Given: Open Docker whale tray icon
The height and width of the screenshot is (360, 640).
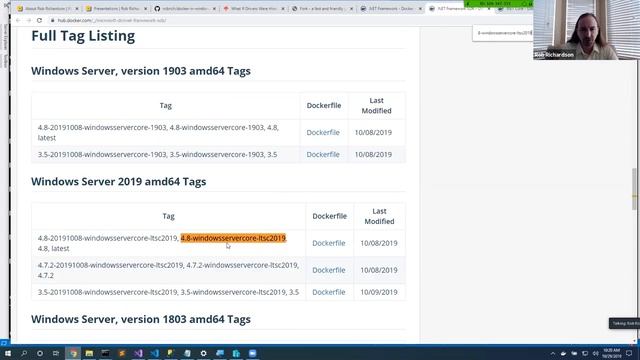Looking at the screenshot, I should (x=563, y=353).
